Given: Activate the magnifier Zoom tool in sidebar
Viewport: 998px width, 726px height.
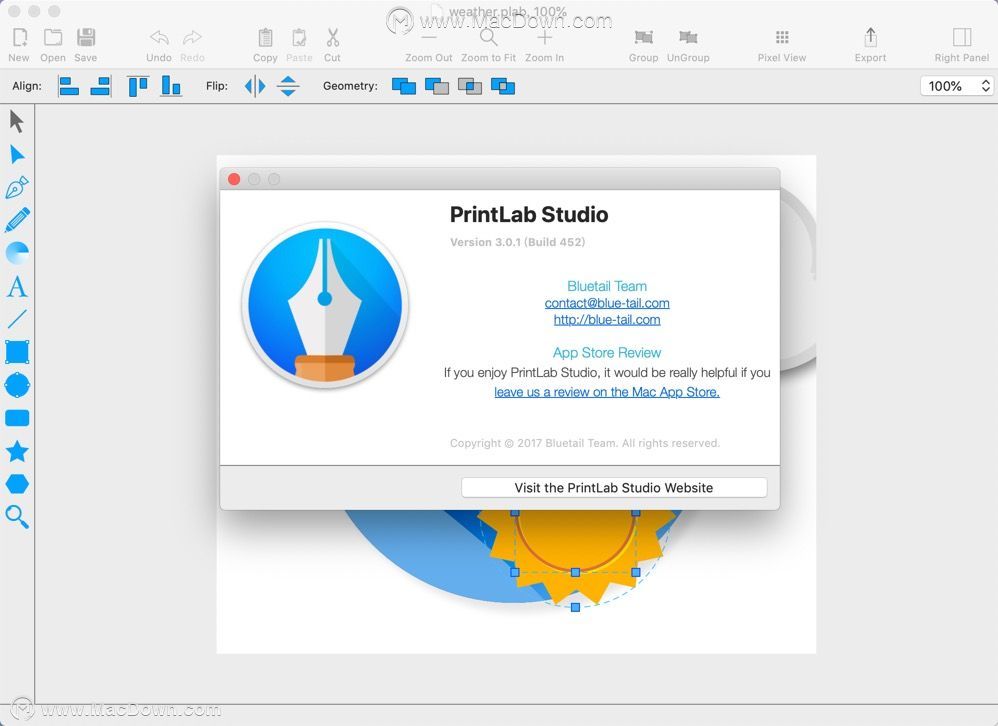Looking at the screenshot, I should click(x=17, y=517).
